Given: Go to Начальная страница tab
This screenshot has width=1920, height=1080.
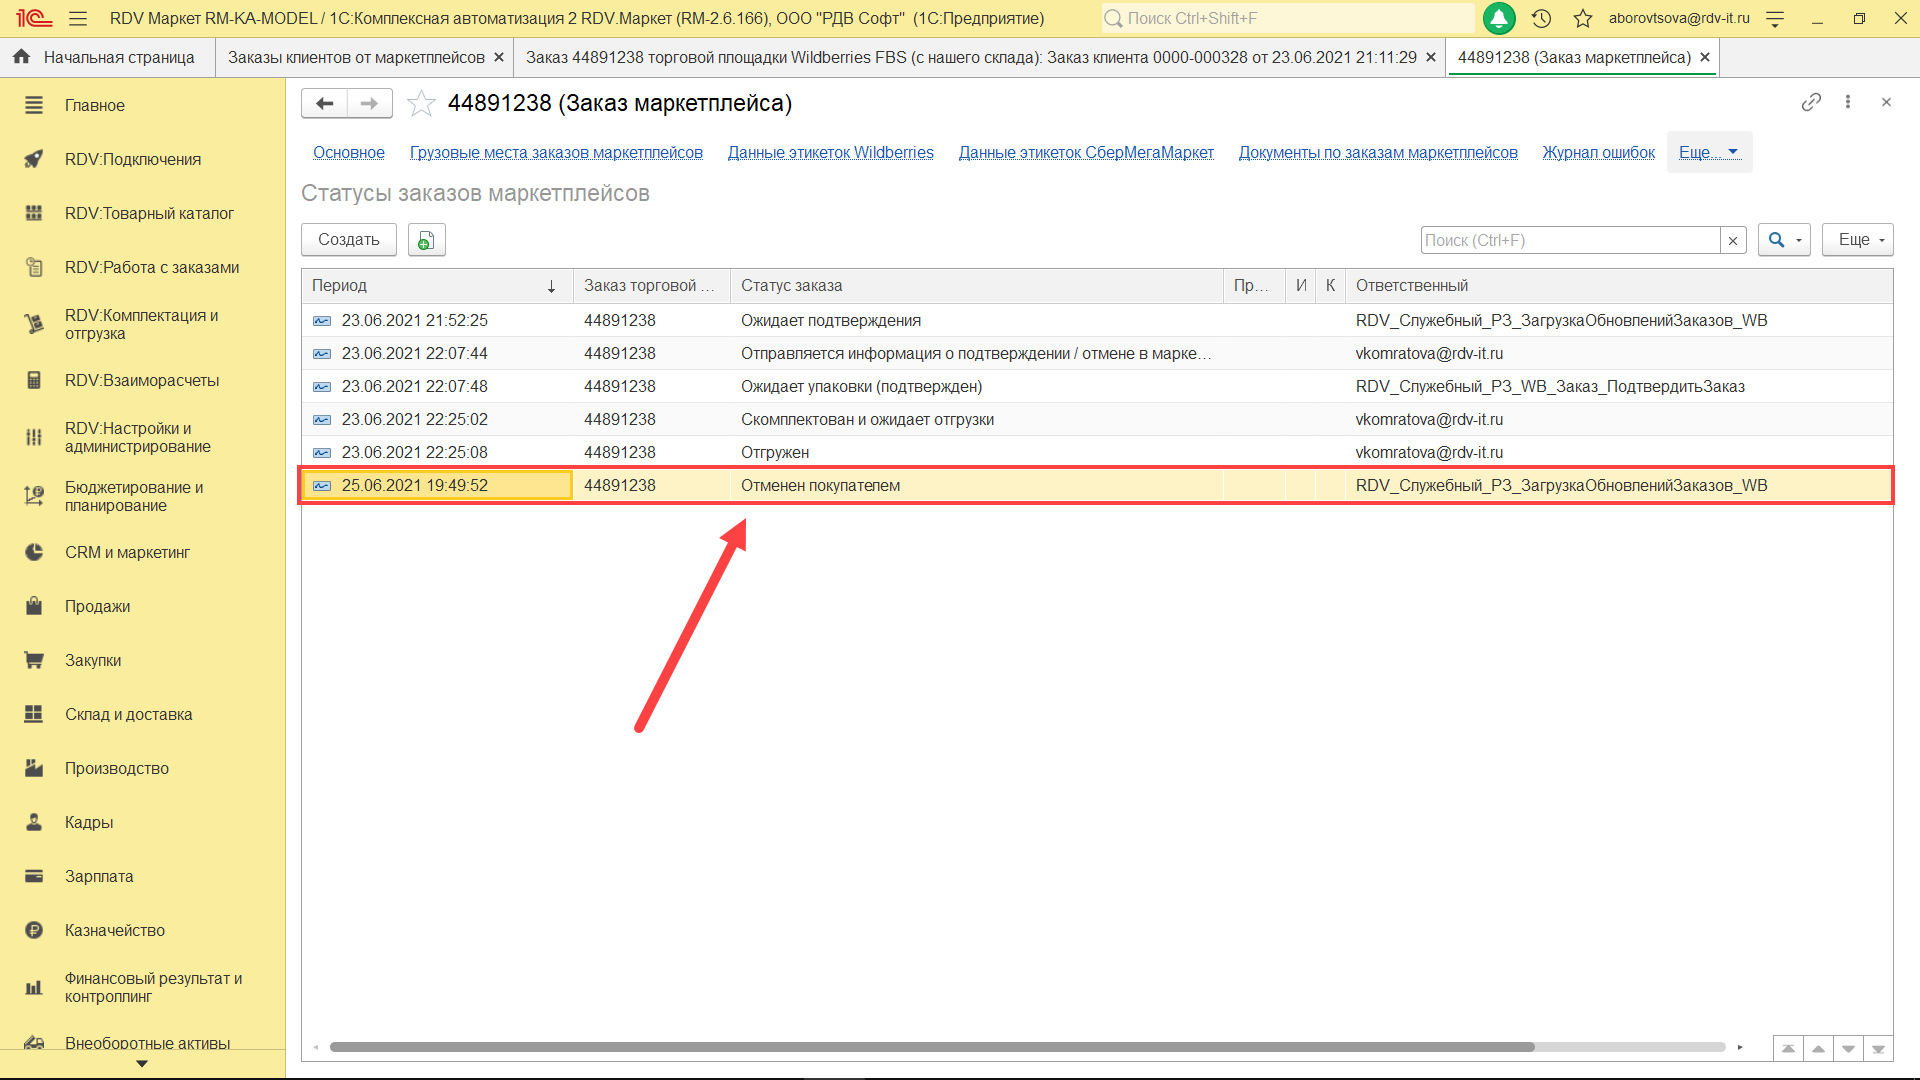Looking at the screenshot, I should (118, 57).
